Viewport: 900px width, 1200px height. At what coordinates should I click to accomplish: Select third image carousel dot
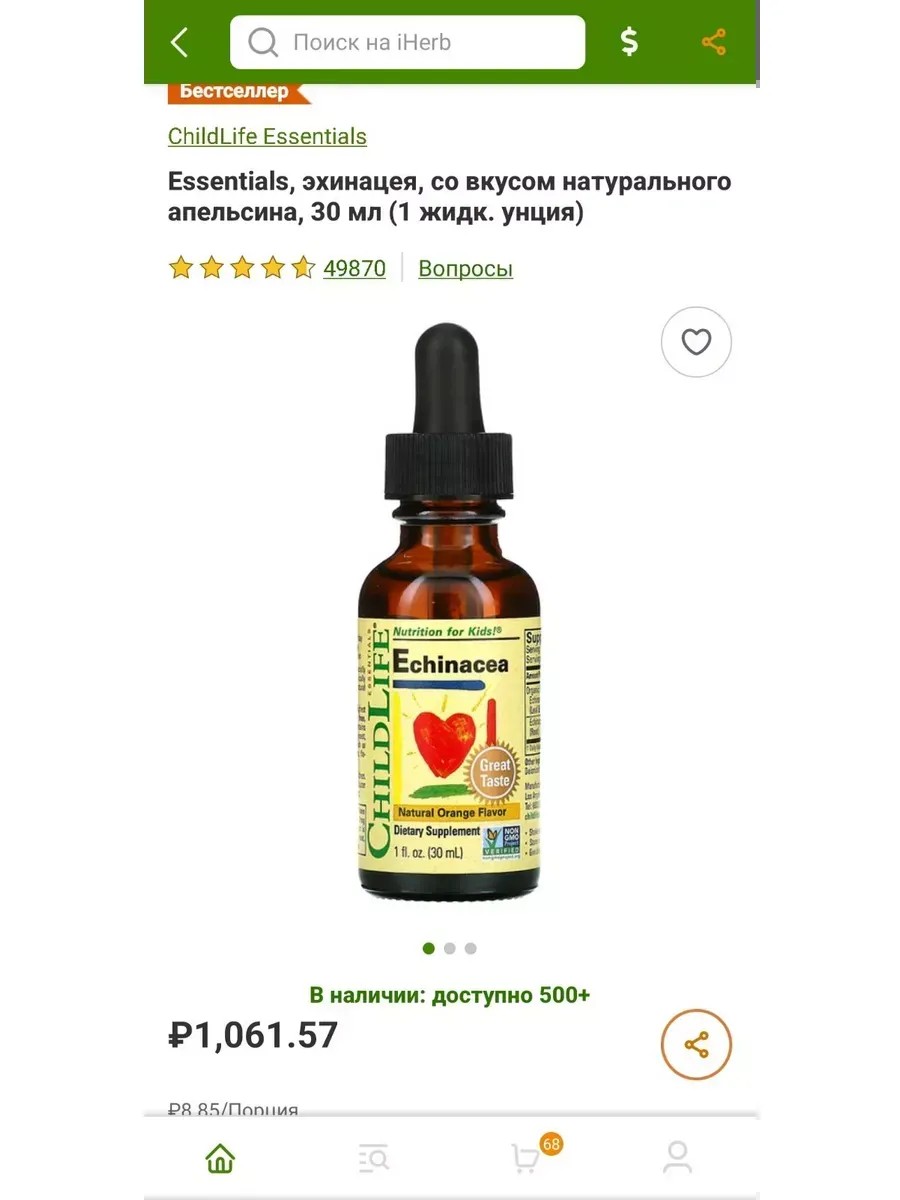pos(471,948)
